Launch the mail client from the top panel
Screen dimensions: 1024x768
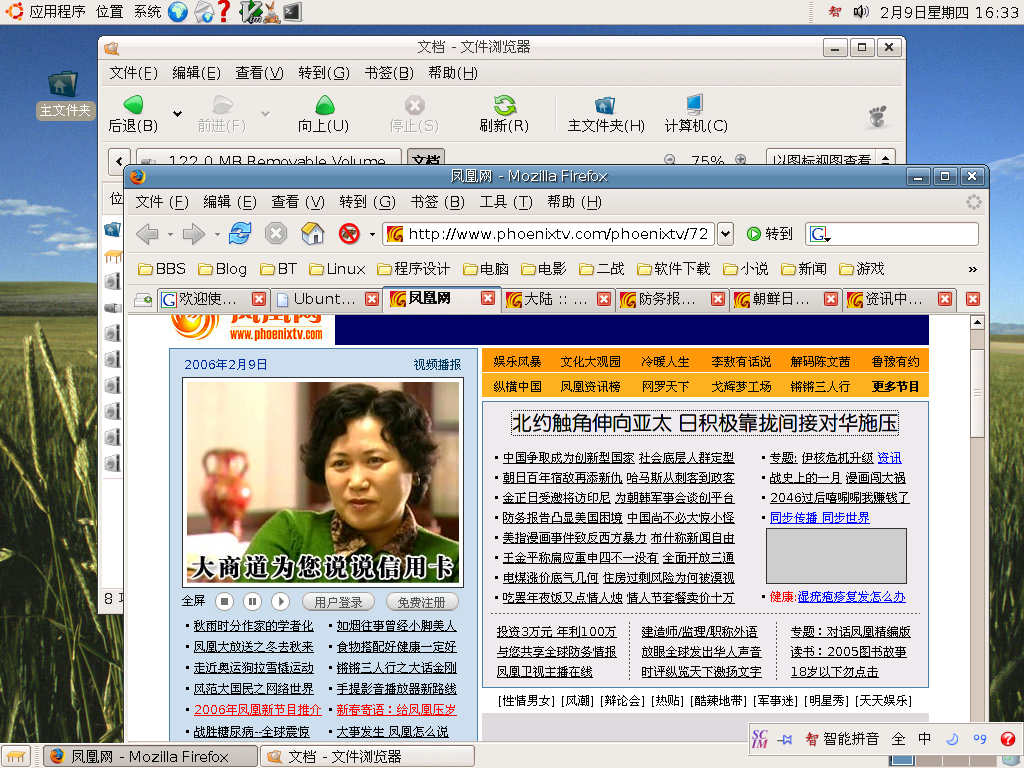pos(204,12)
